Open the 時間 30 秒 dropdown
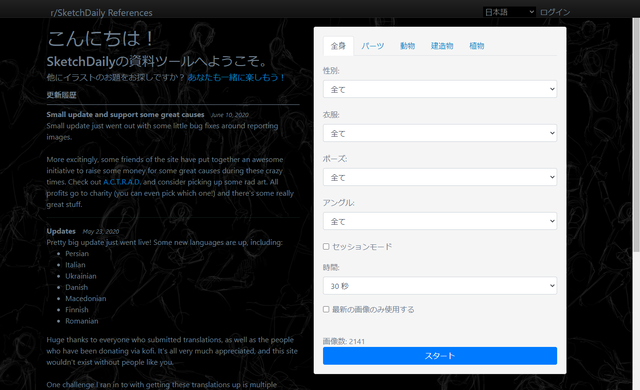 click(440, 286)
